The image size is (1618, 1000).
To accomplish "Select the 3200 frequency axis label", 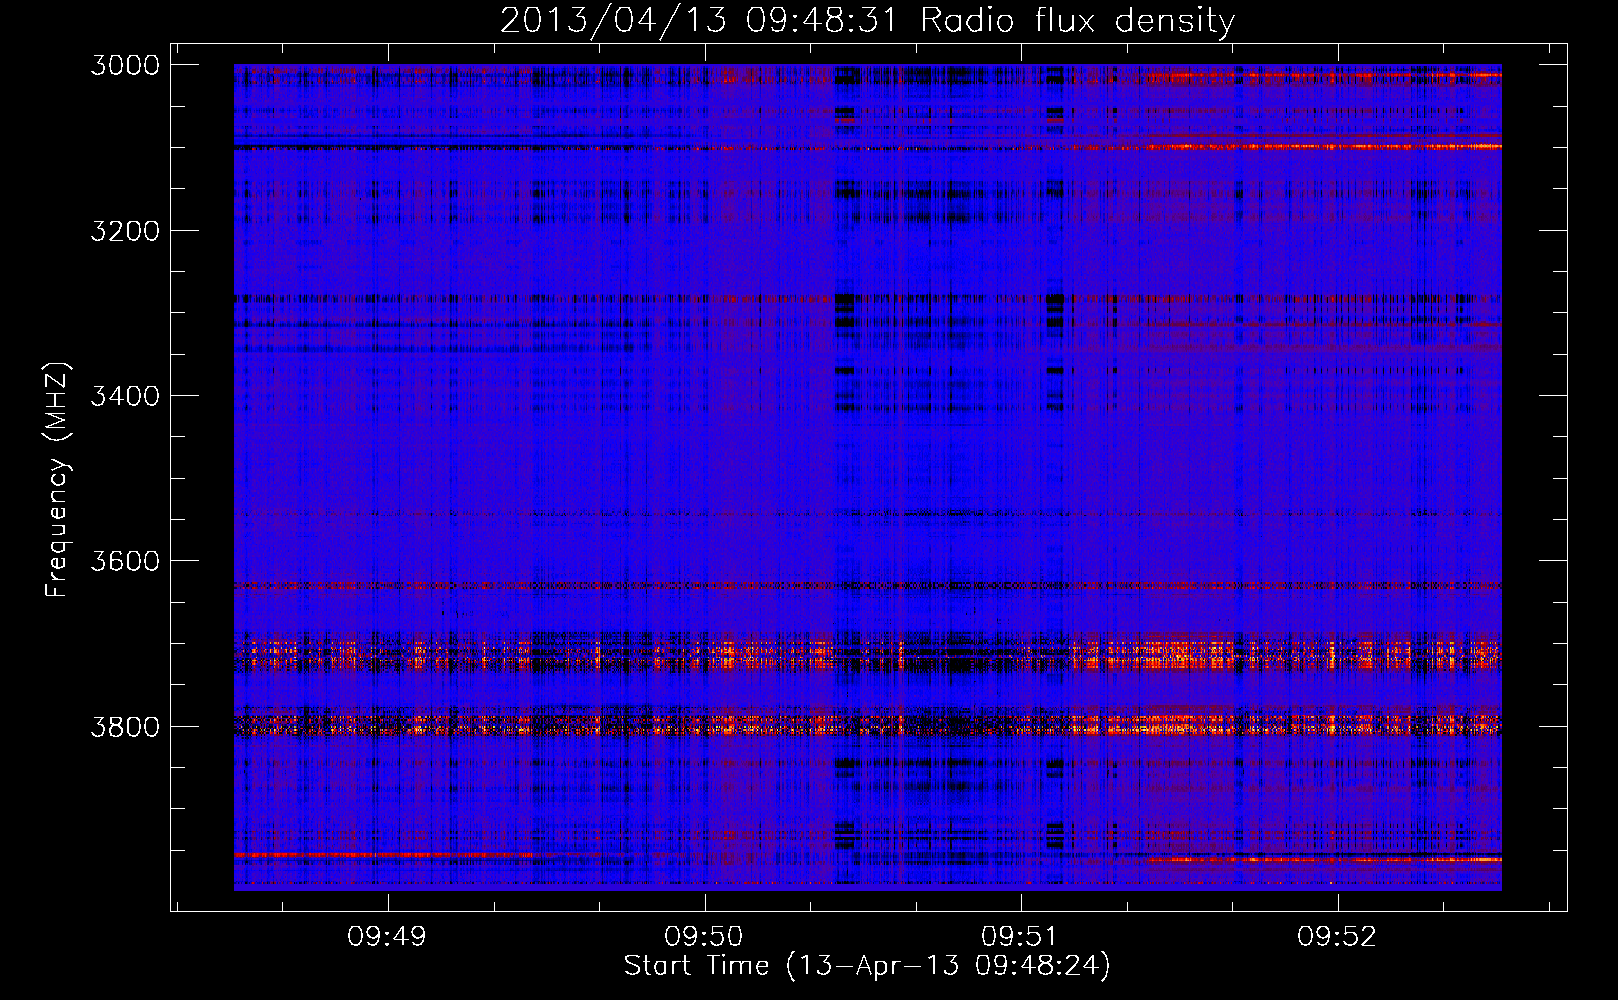I will click(x=125, y=230).
